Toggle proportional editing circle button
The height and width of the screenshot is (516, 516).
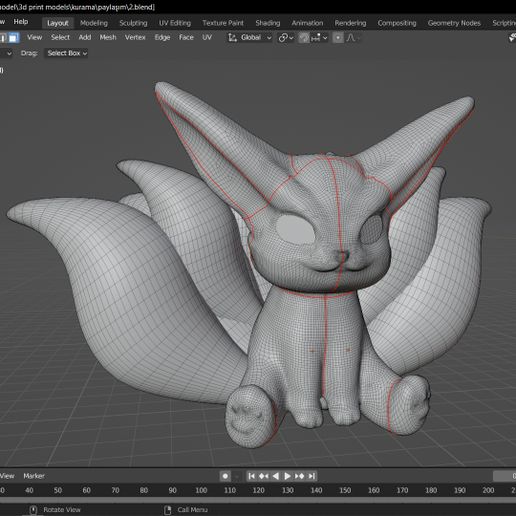[x=338, y=38]
